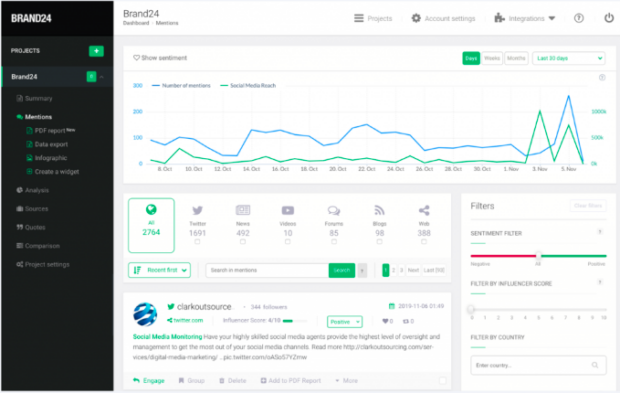The height and width of the screenshot is (393, 620).
Task: Click the BRAND24 logo
Action: 31,18
